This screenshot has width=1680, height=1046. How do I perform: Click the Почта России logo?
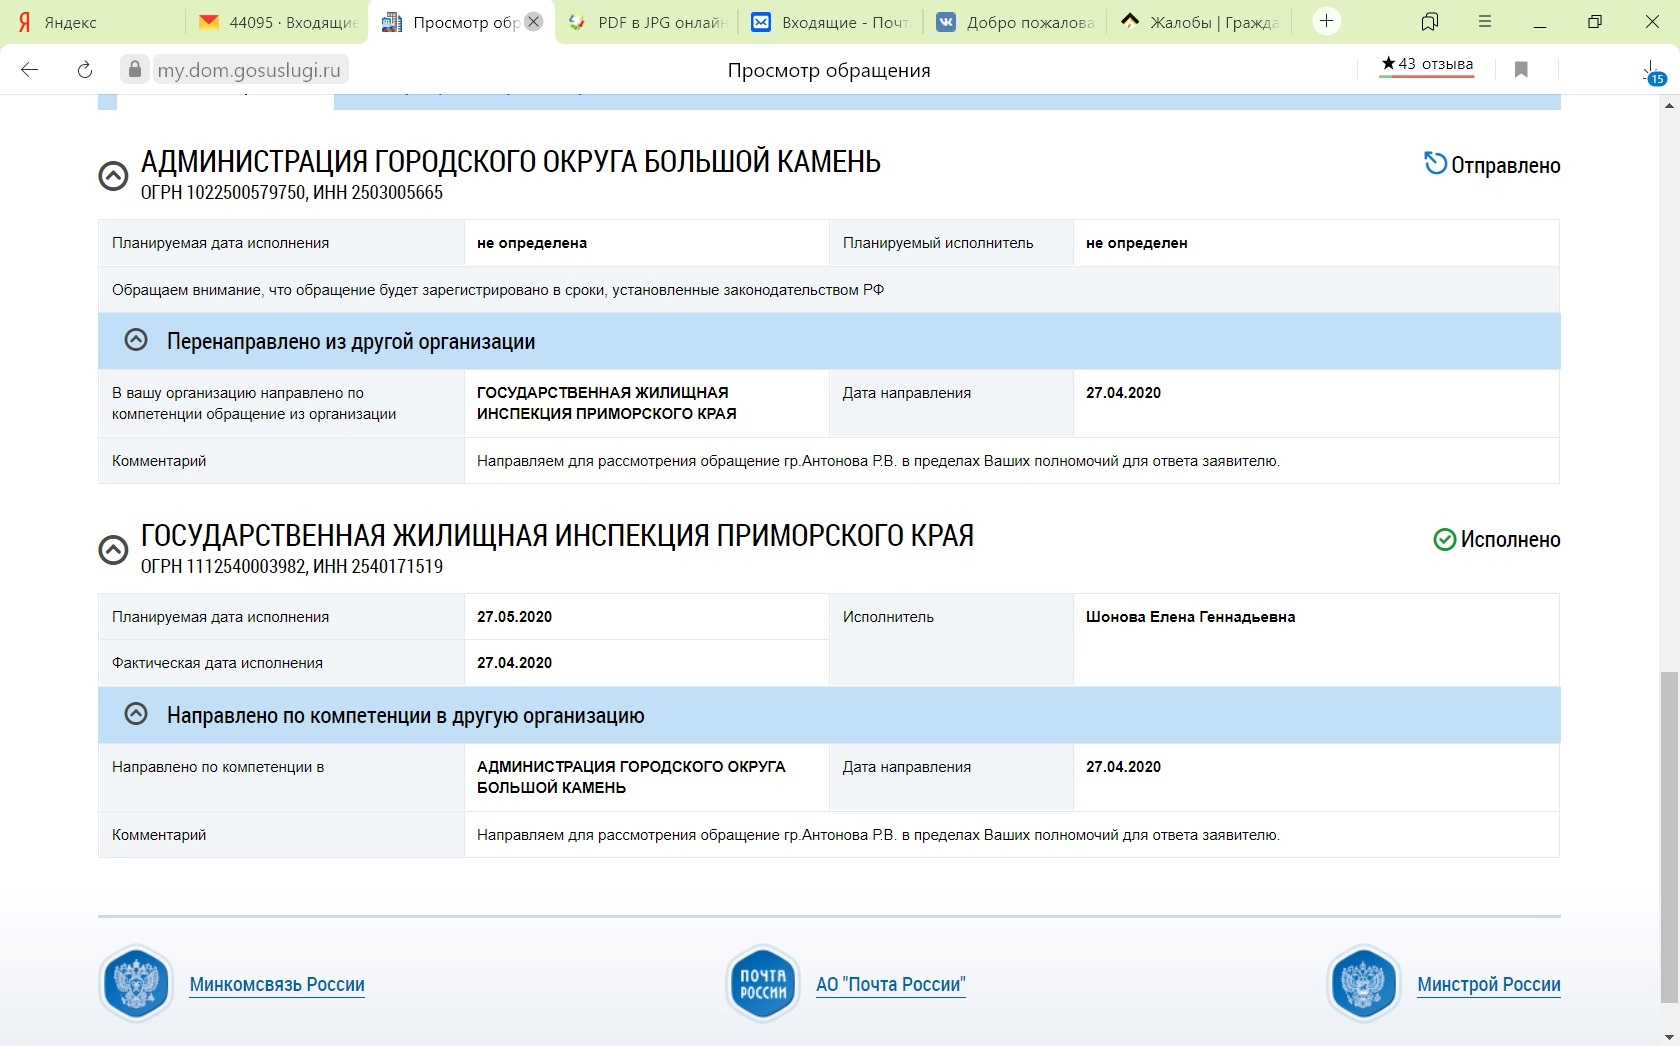tap(763, 984)
